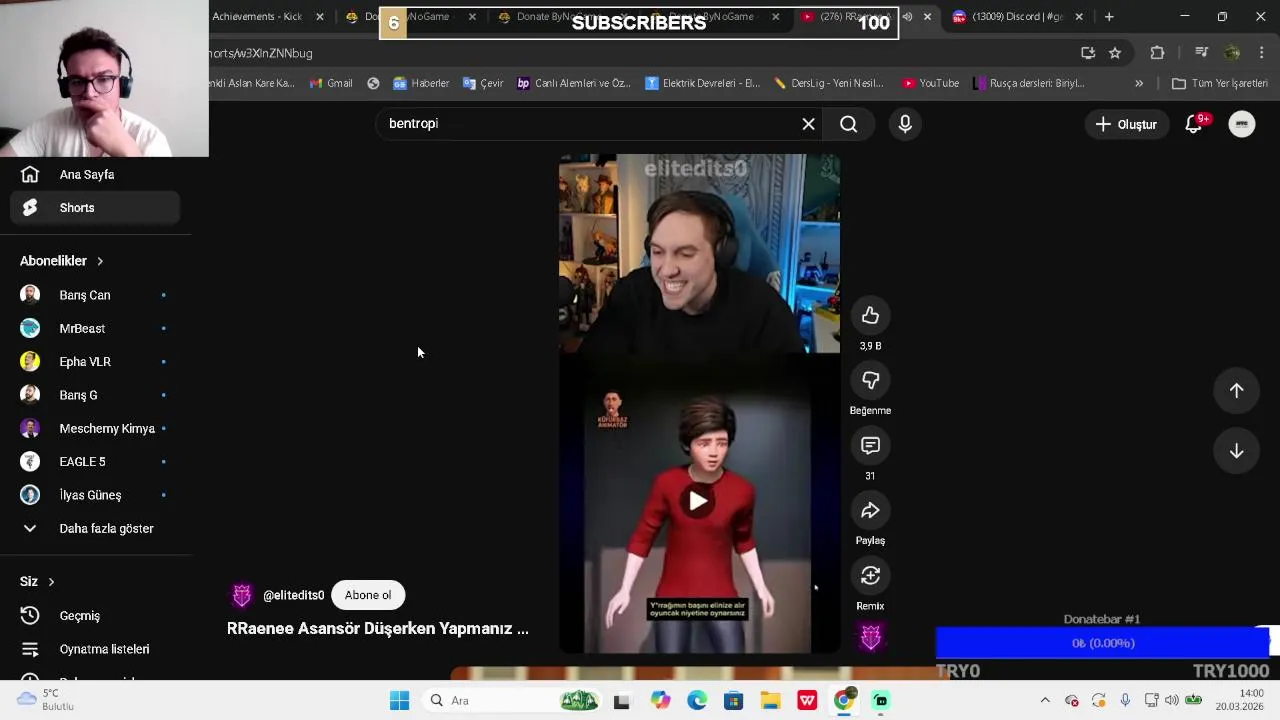Close the Achievements - Kick tab
The height and width of the screenshot is (720, 1280).
pyautogui.click(x=320, y=17)
